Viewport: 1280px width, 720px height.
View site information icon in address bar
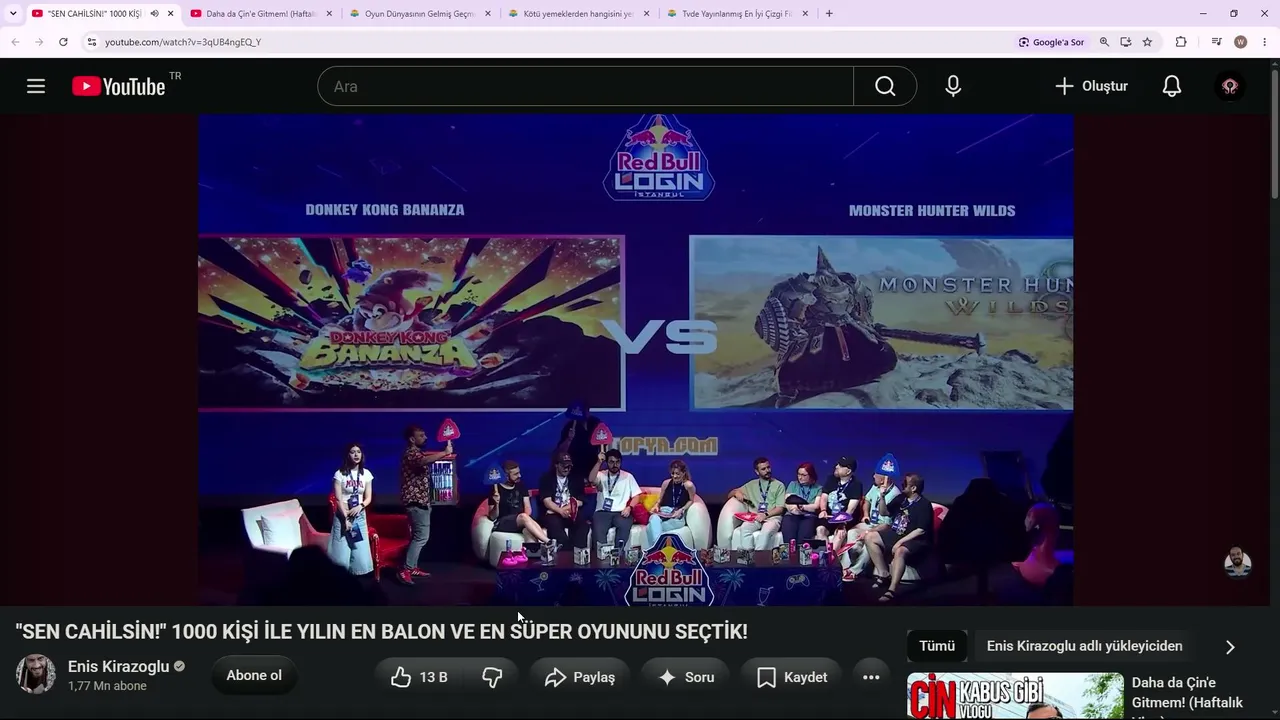(91, 42)
